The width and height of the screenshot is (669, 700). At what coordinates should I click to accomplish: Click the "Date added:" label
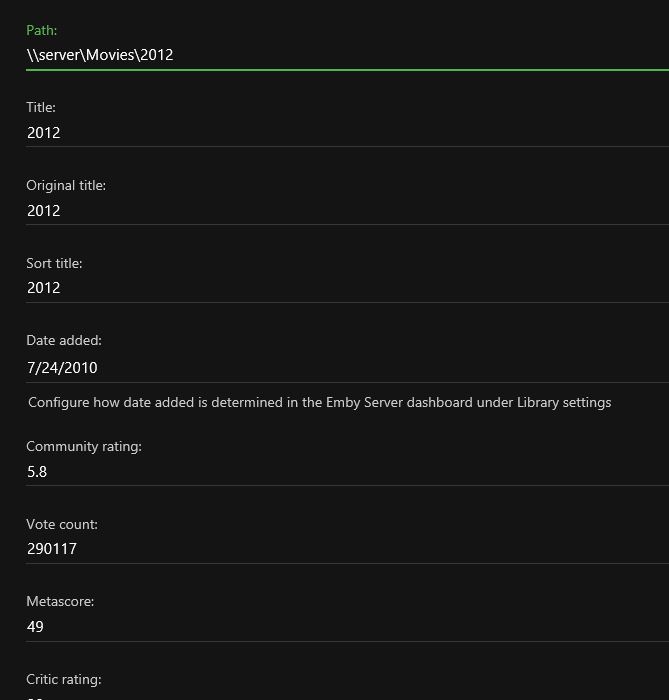point(64,340)
